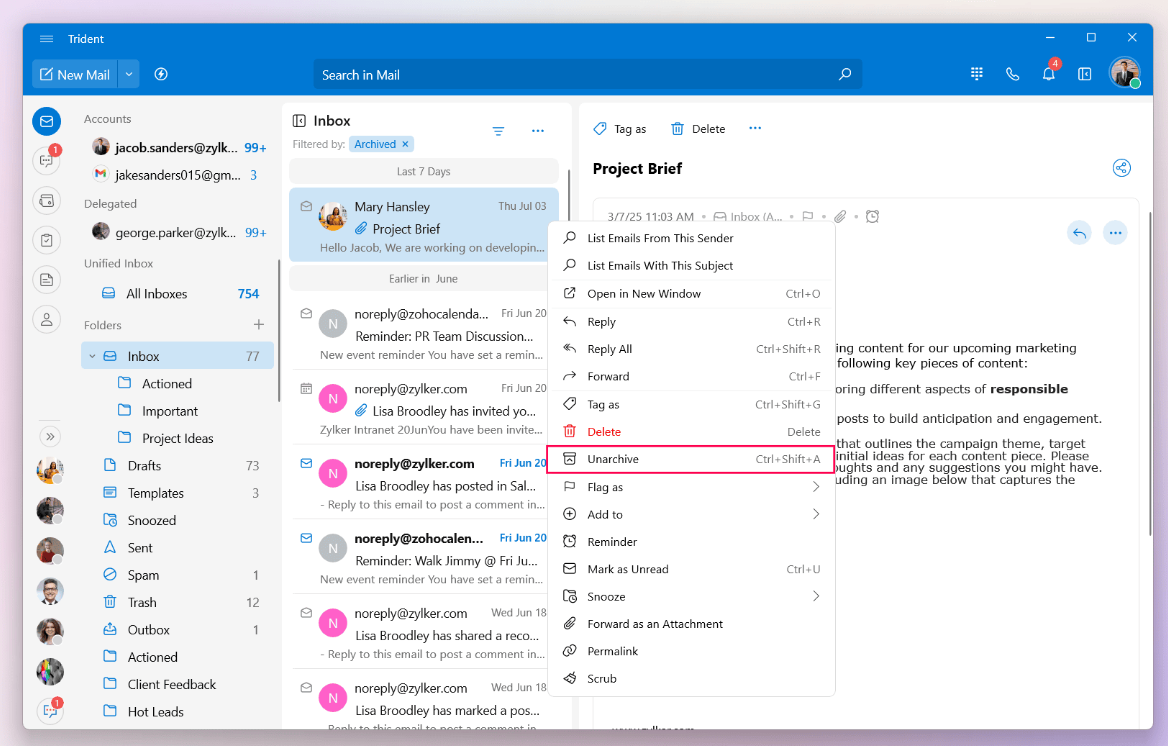Choose Open in New Window
This screenshot has height=746, width=1168.
(691, 294)
